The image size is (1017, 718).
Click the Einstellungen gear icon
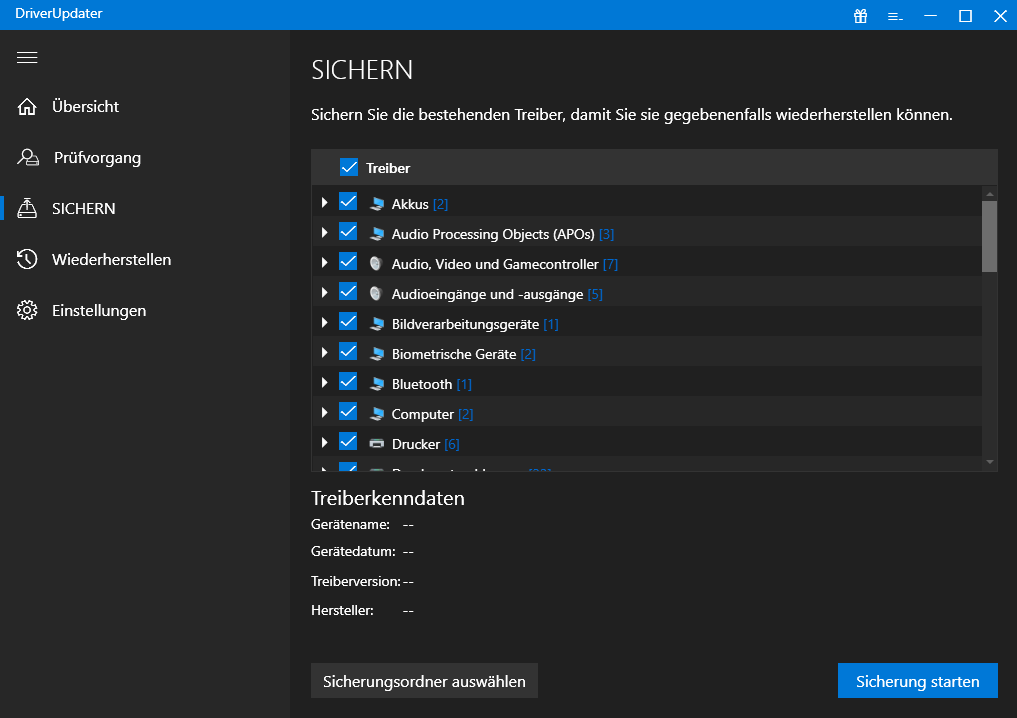[x=27, y=311]
